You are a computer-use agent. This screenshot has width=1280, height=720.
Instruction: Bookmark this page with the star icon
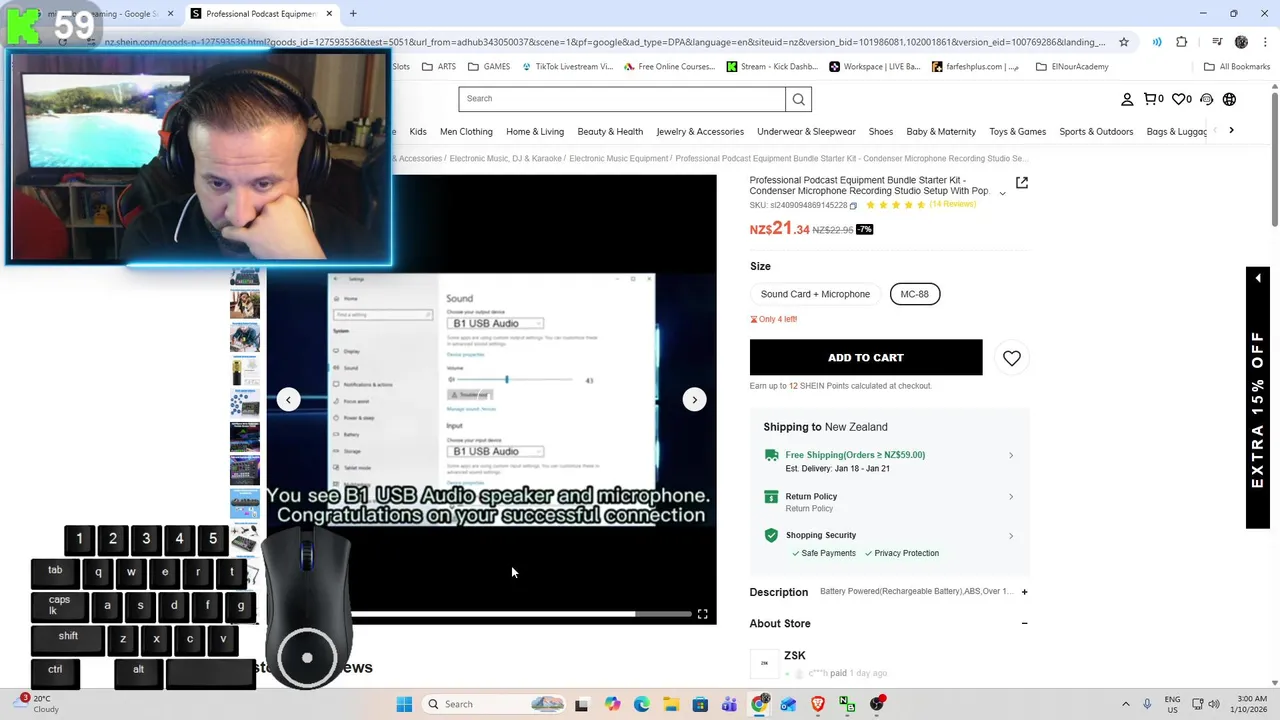[x=1124, y=42]
